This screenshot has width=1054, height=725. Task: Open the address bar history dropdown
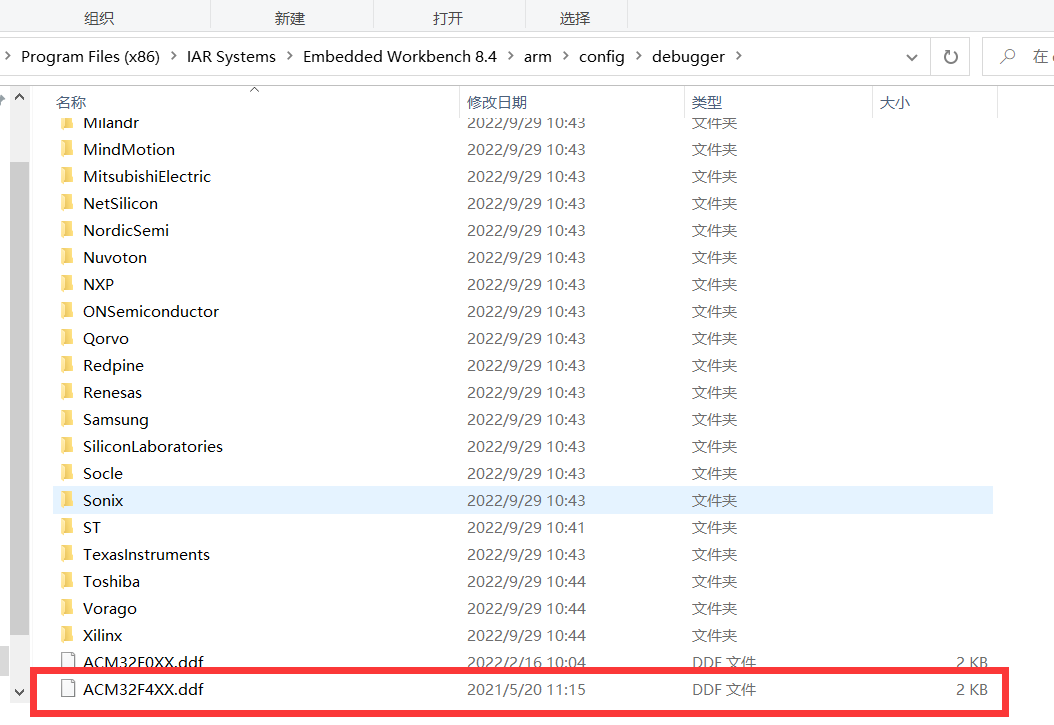911,57
